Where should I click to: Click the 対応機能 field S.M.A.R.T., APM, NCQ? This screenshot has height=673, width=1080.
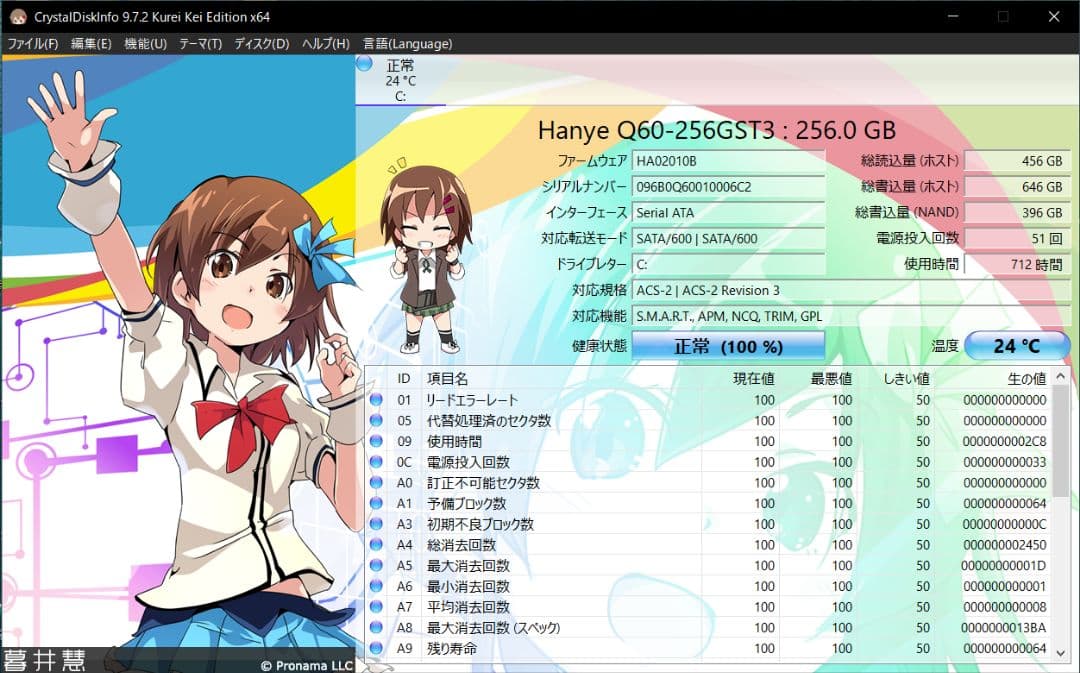(851, 316)
